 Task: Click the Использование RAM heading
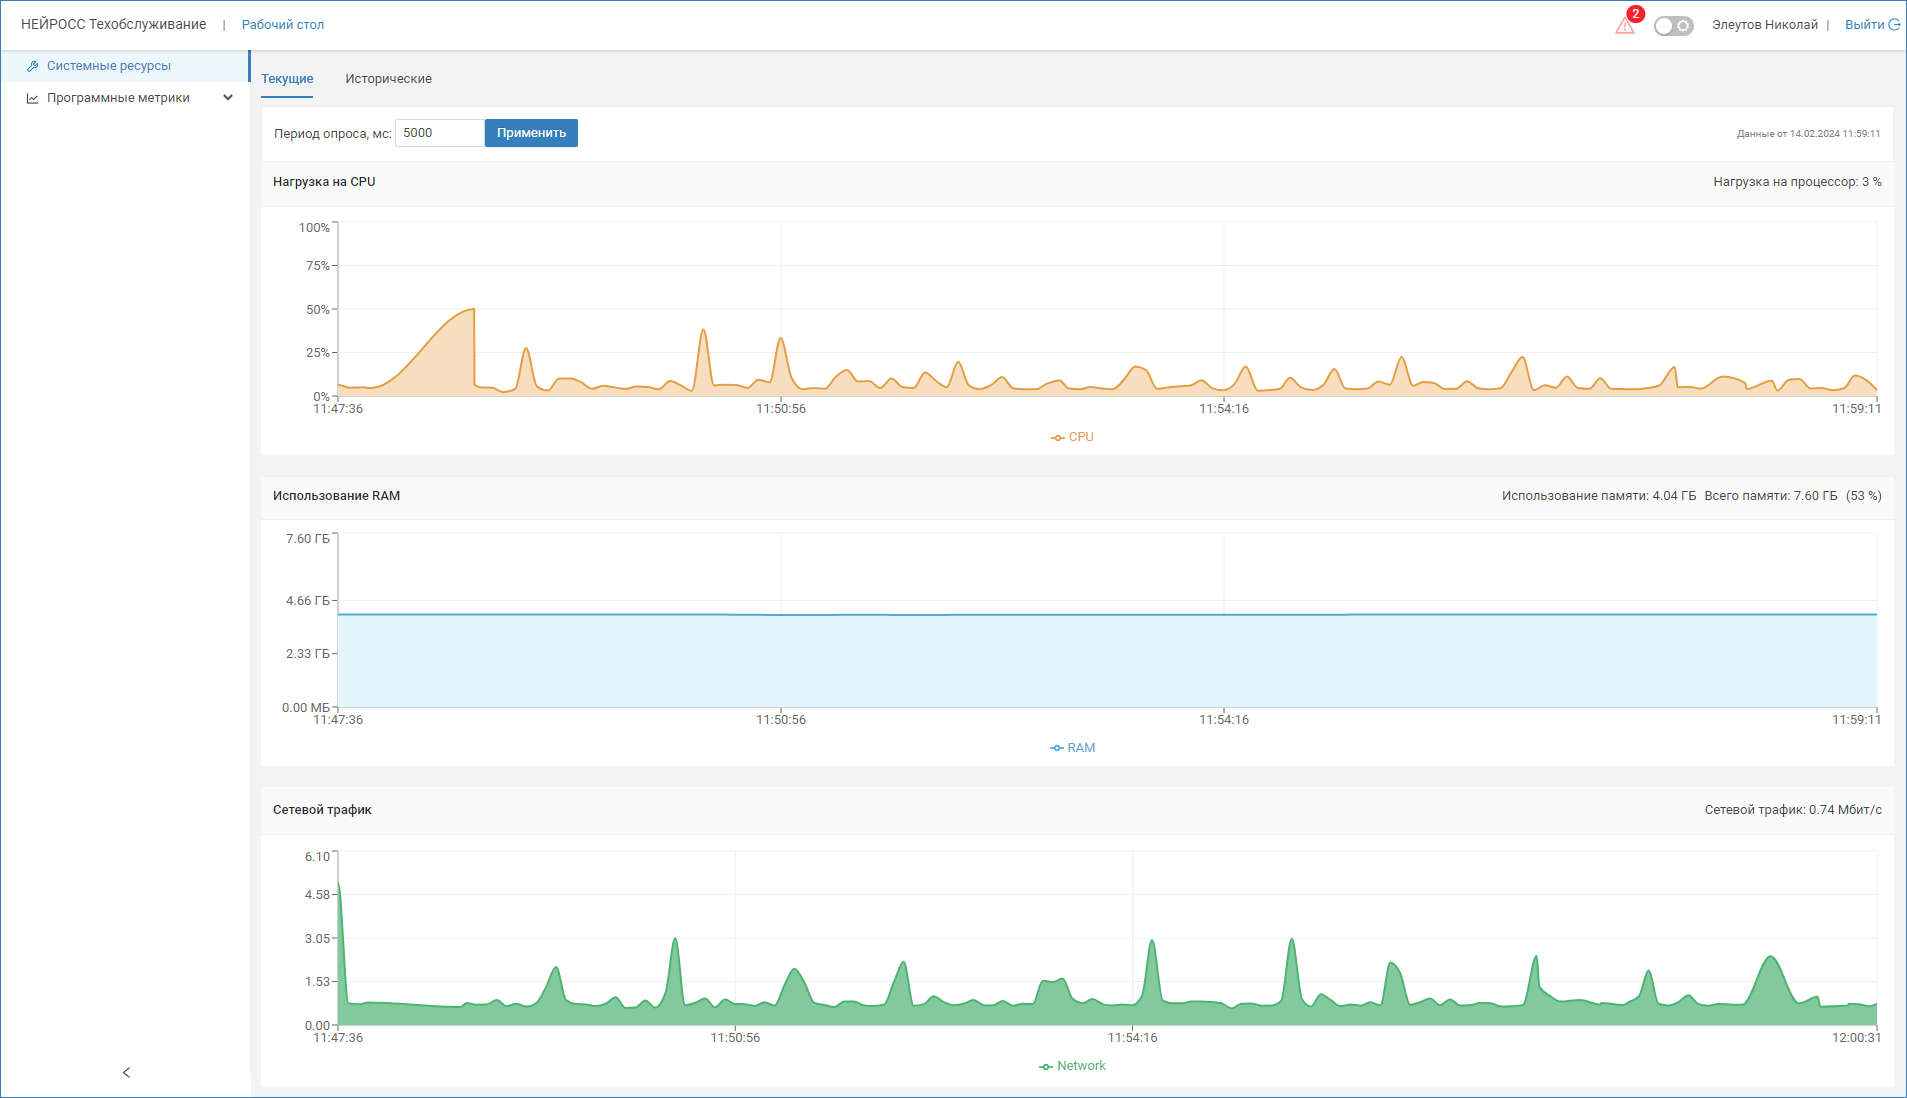point(336,496)
